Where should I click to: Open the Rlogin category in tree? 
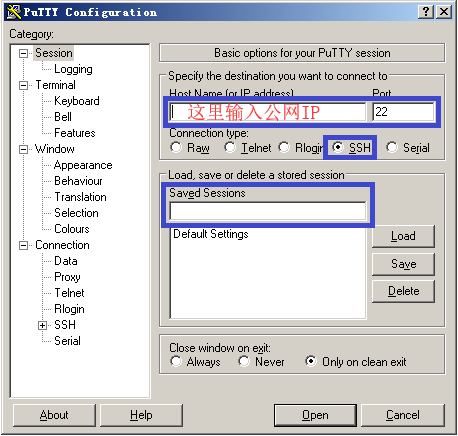tap(69, 309)
